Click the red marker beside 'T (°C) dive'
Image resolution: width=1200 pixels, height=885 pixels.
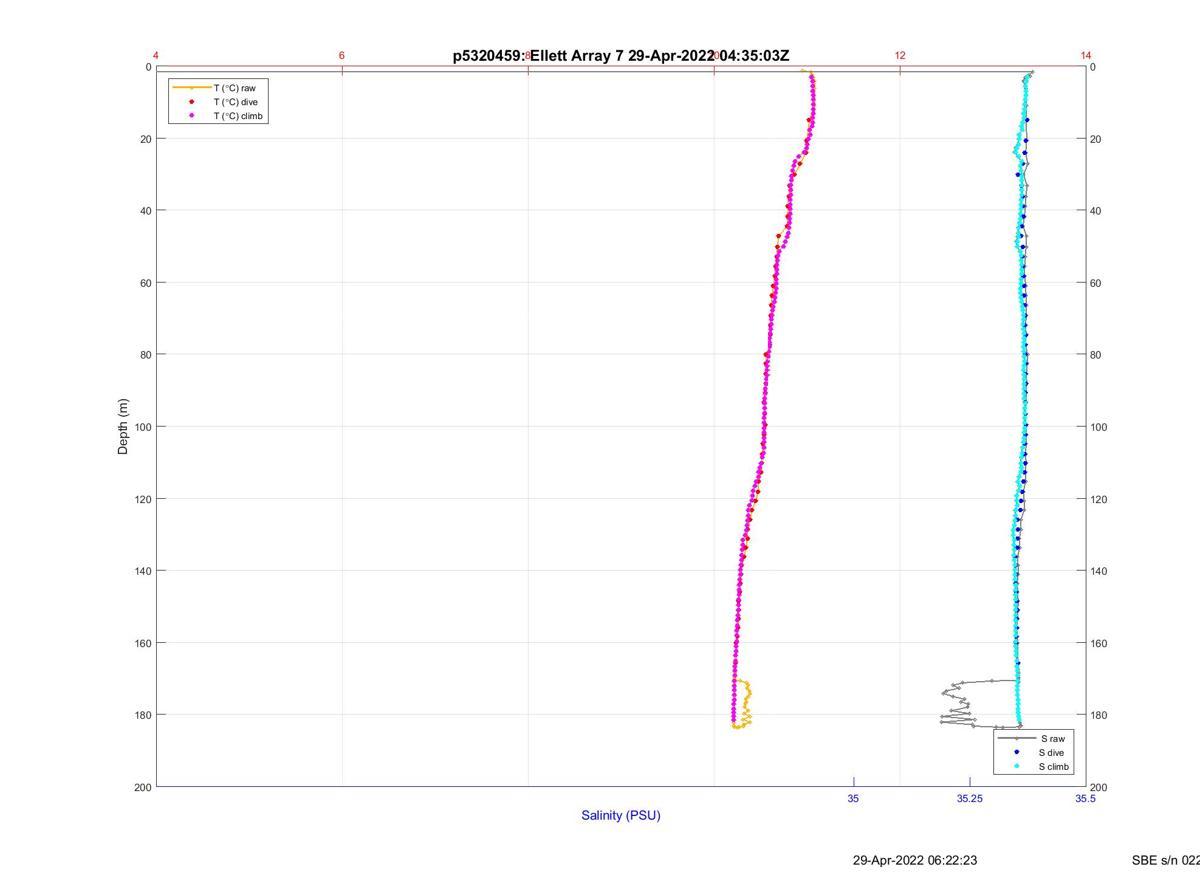click(x=192, y=102)
